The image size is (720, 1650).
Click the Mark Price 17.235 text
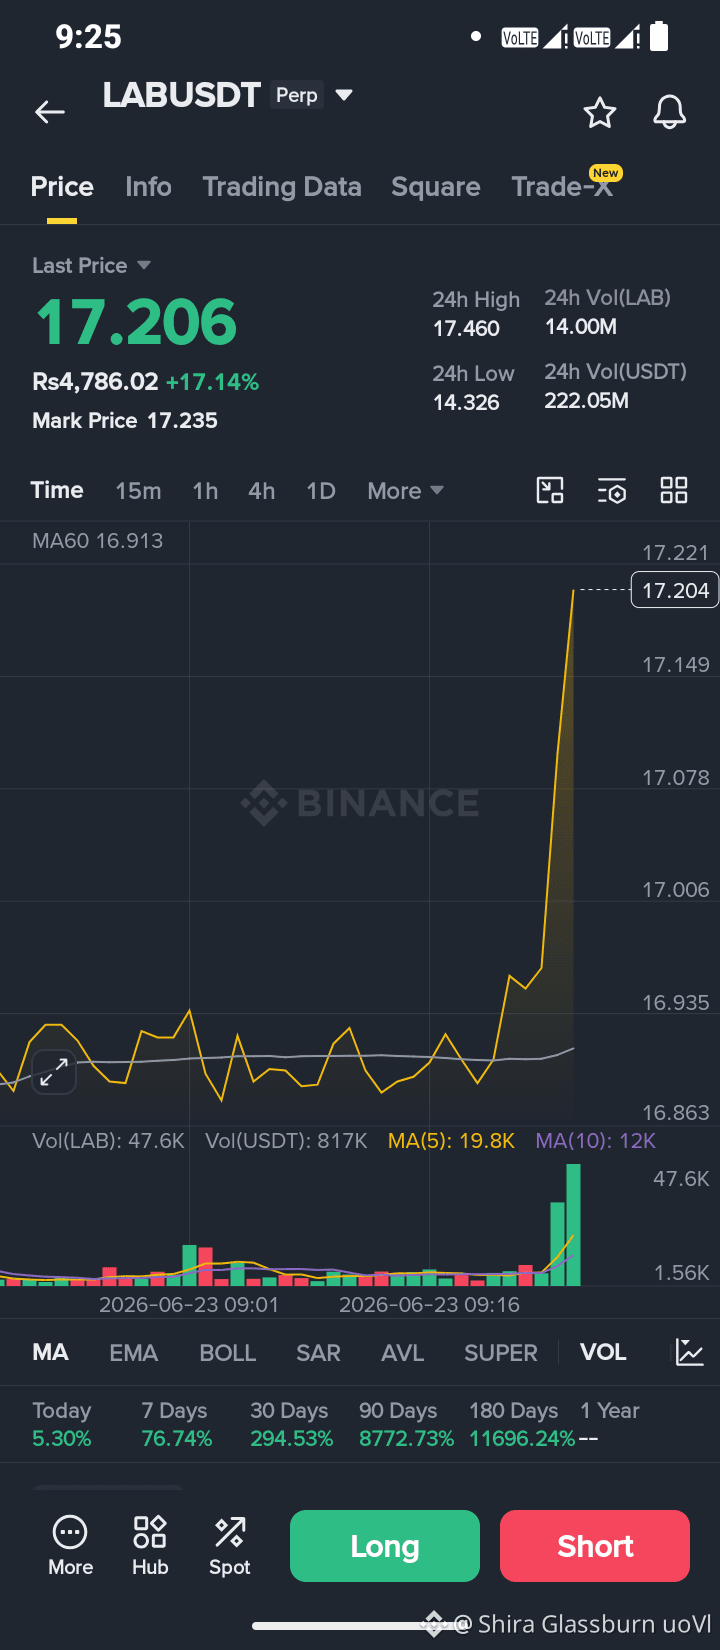point(125,421)
